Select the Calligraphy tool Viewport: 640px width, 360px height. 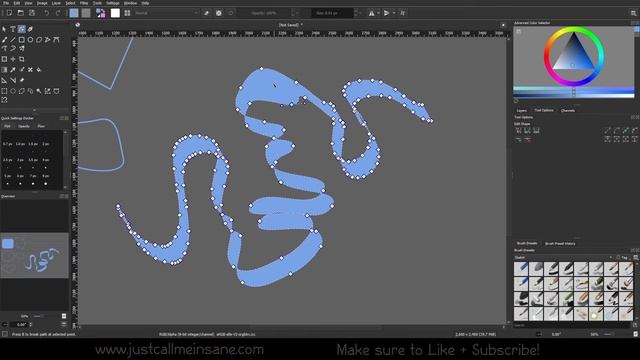pos(30,29)
